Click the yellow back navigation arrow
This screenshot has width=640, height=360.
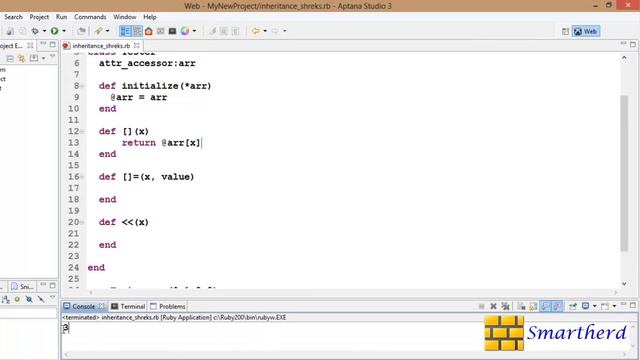(256, 31)
